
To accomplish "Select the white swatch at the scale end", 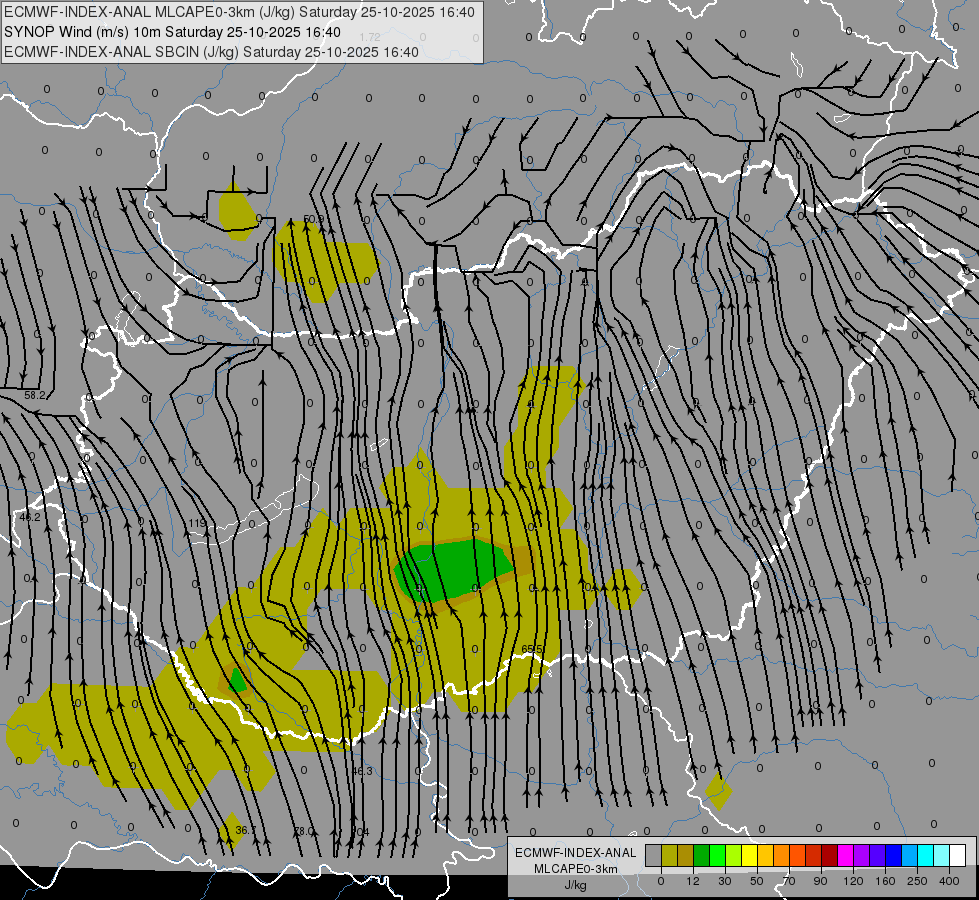I will click(957, 855).
